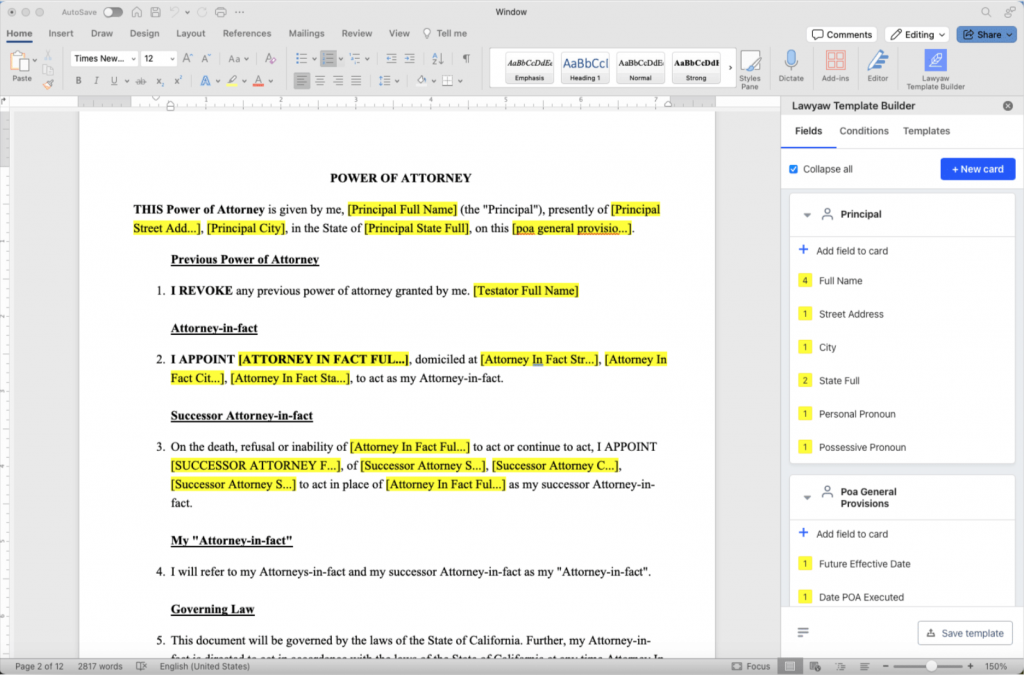Image resolution: width=1024 pixels, height=675 pixels.
Task: Collapse the Poa General Provisions card
Action: [x=807, y=497]
